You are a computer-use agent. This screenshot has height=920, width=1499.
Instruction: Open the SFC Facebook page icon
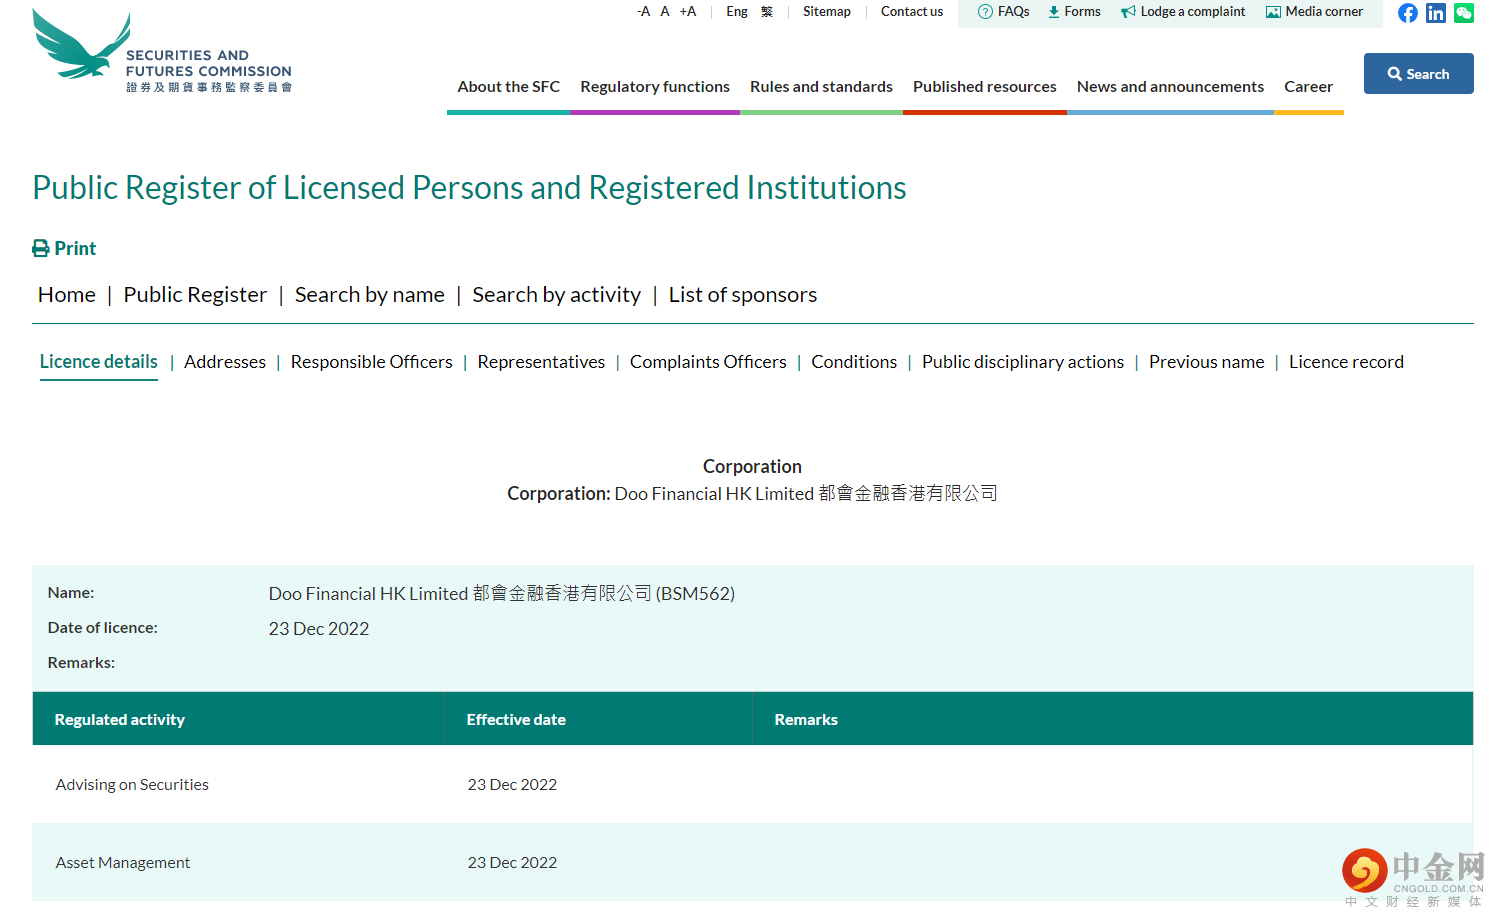point(1407,13)
